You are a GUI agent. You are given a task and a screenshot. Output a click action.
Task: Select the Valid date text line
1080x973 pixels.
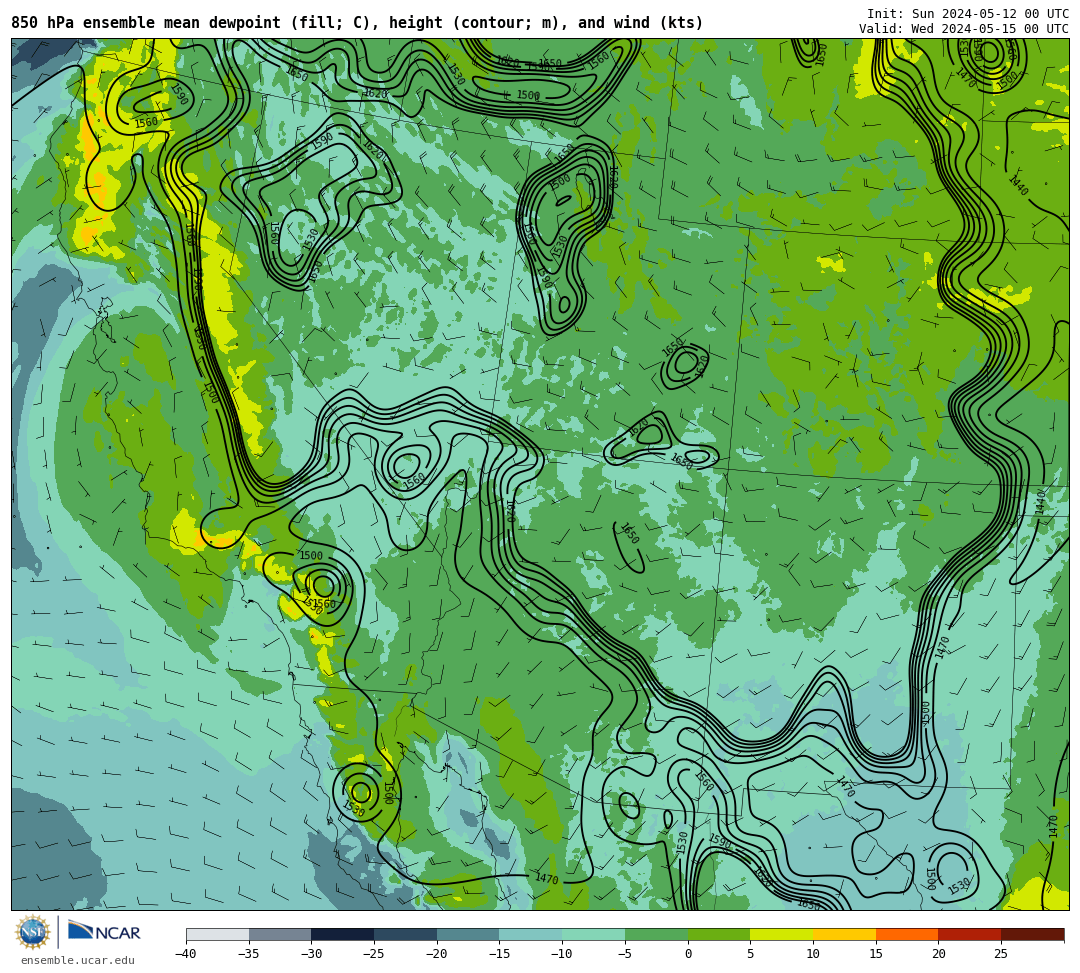(964, 29)
